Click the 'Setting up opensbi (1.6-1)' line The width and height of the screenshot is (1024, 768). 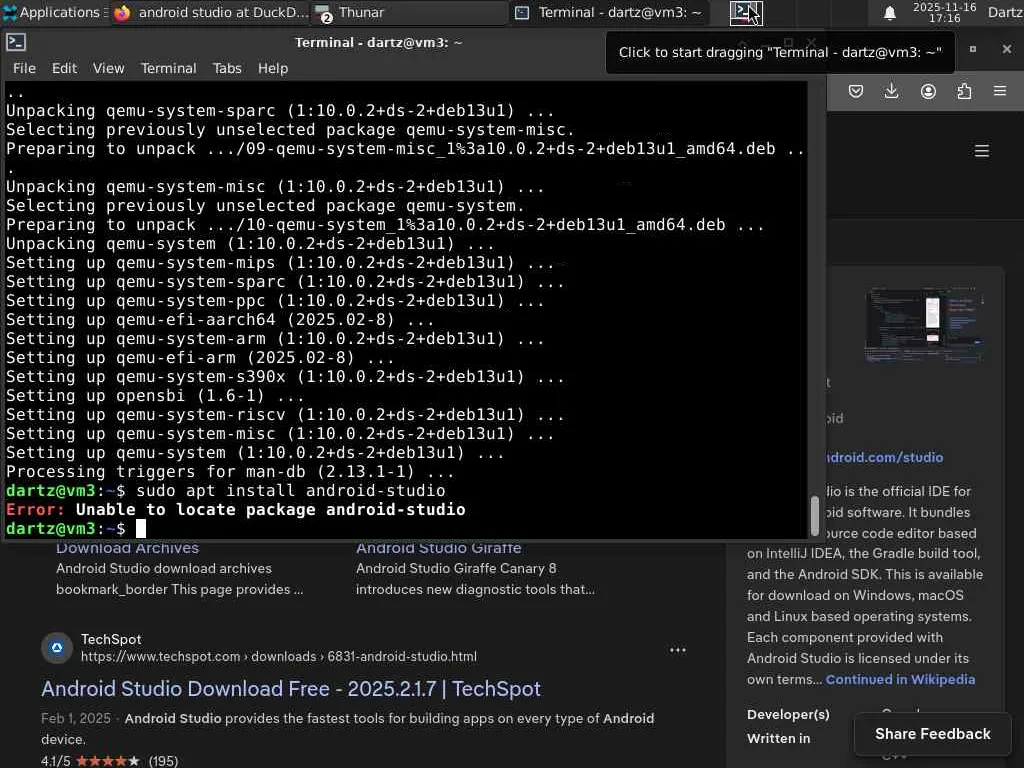155,396
